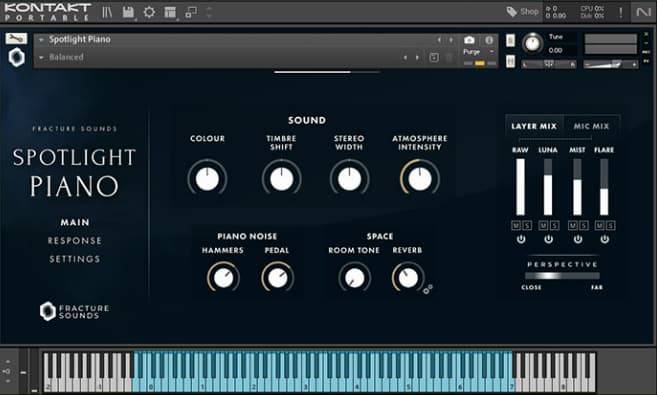
Task: Toggle the lower mute button near the pan slider
Action: (x=510, y=62)
